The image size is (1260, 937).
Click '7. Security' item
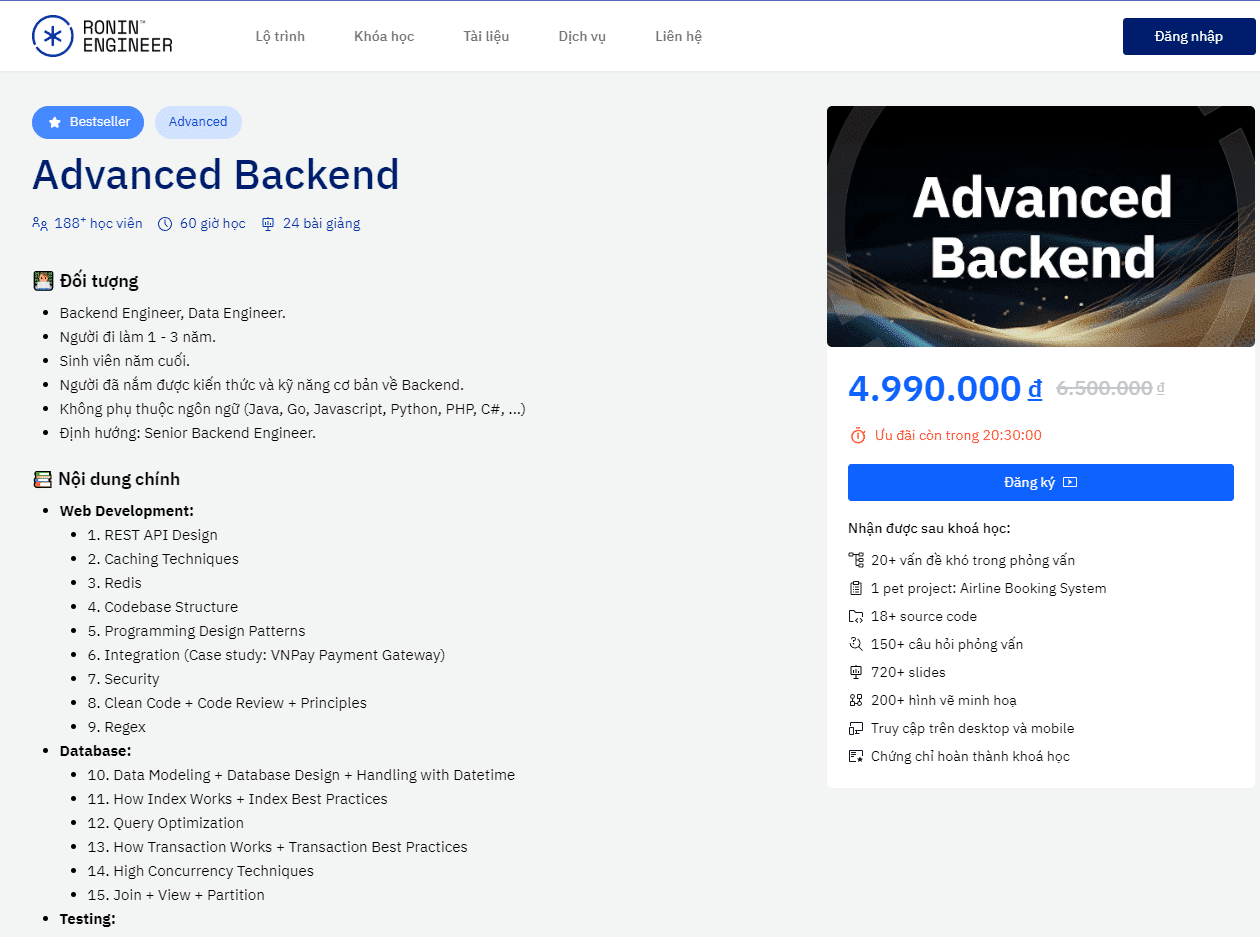point(123,679)
